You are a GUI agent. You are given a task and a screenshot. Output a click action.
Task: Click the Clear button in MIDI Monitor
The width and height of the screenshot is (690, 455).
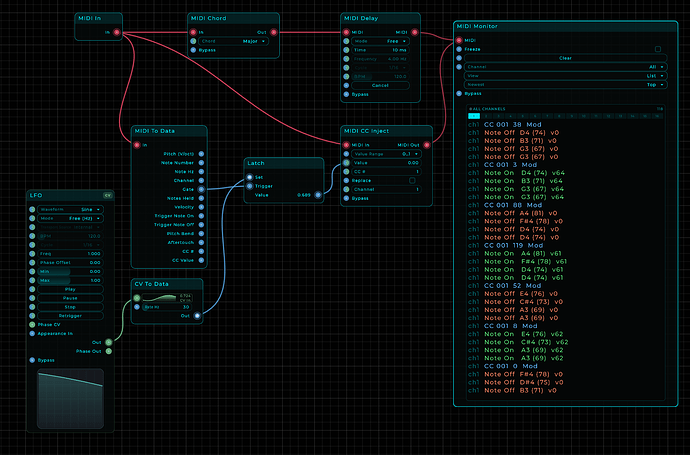565,58
